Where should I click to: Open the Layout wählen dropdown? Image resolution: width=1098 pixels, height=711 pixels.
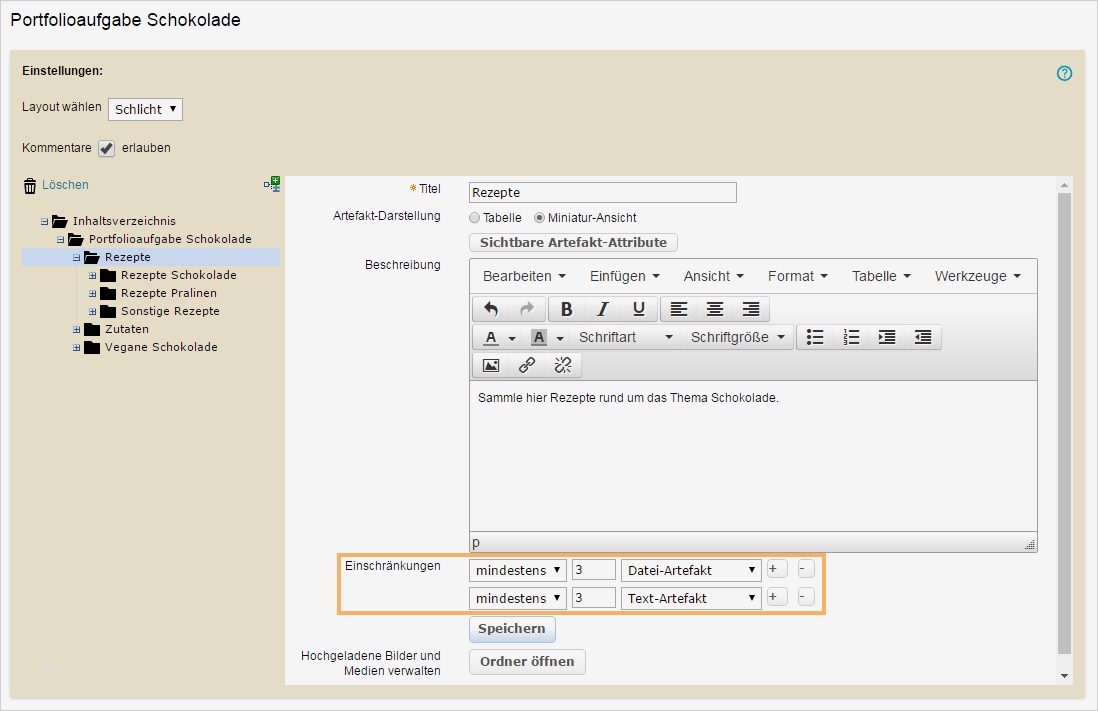(x=145, y=109)
